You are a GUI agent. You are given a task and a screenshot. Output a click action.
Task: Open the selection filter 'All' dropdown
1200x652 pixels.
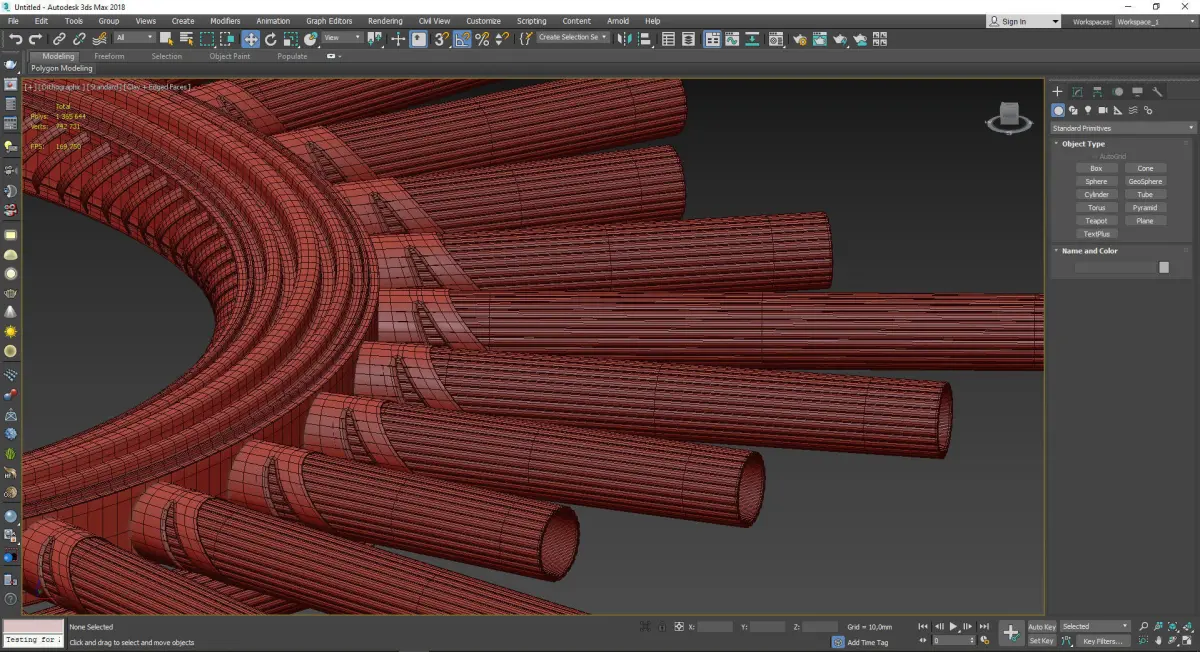[134, 38]
